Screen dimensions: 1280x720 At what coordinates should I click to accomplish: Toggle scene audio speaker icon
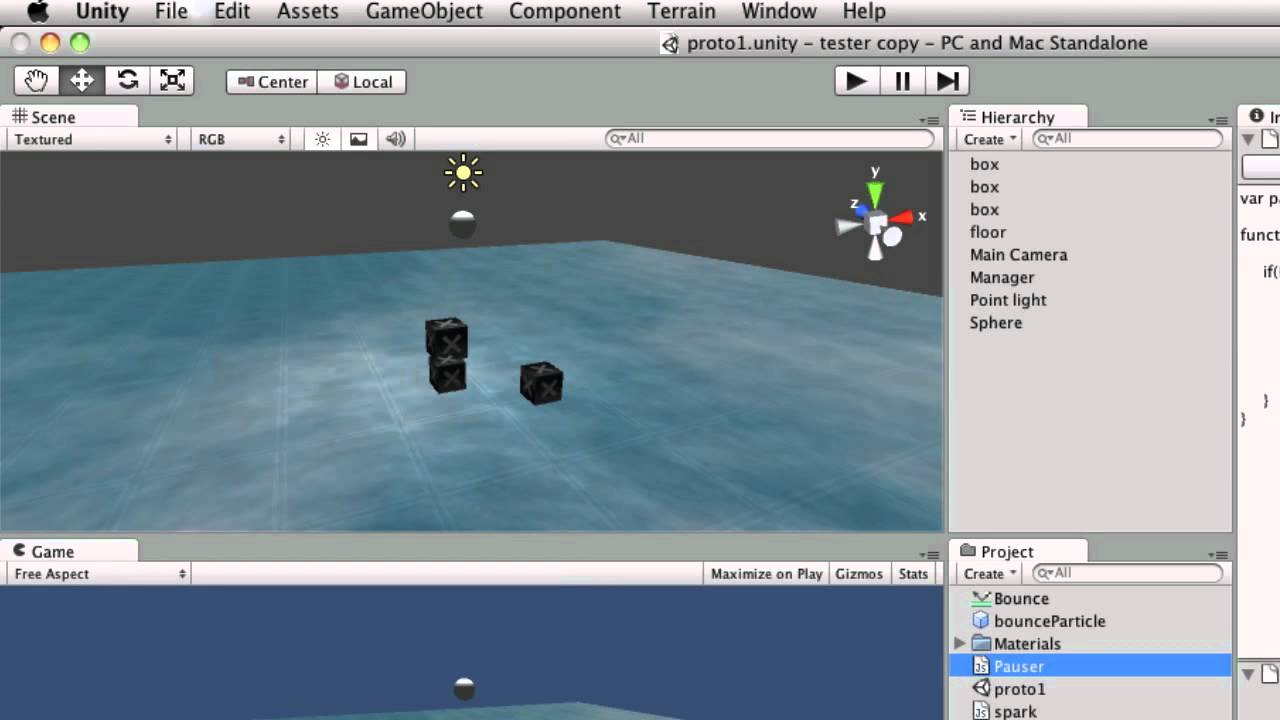click(x=396, y=139)
